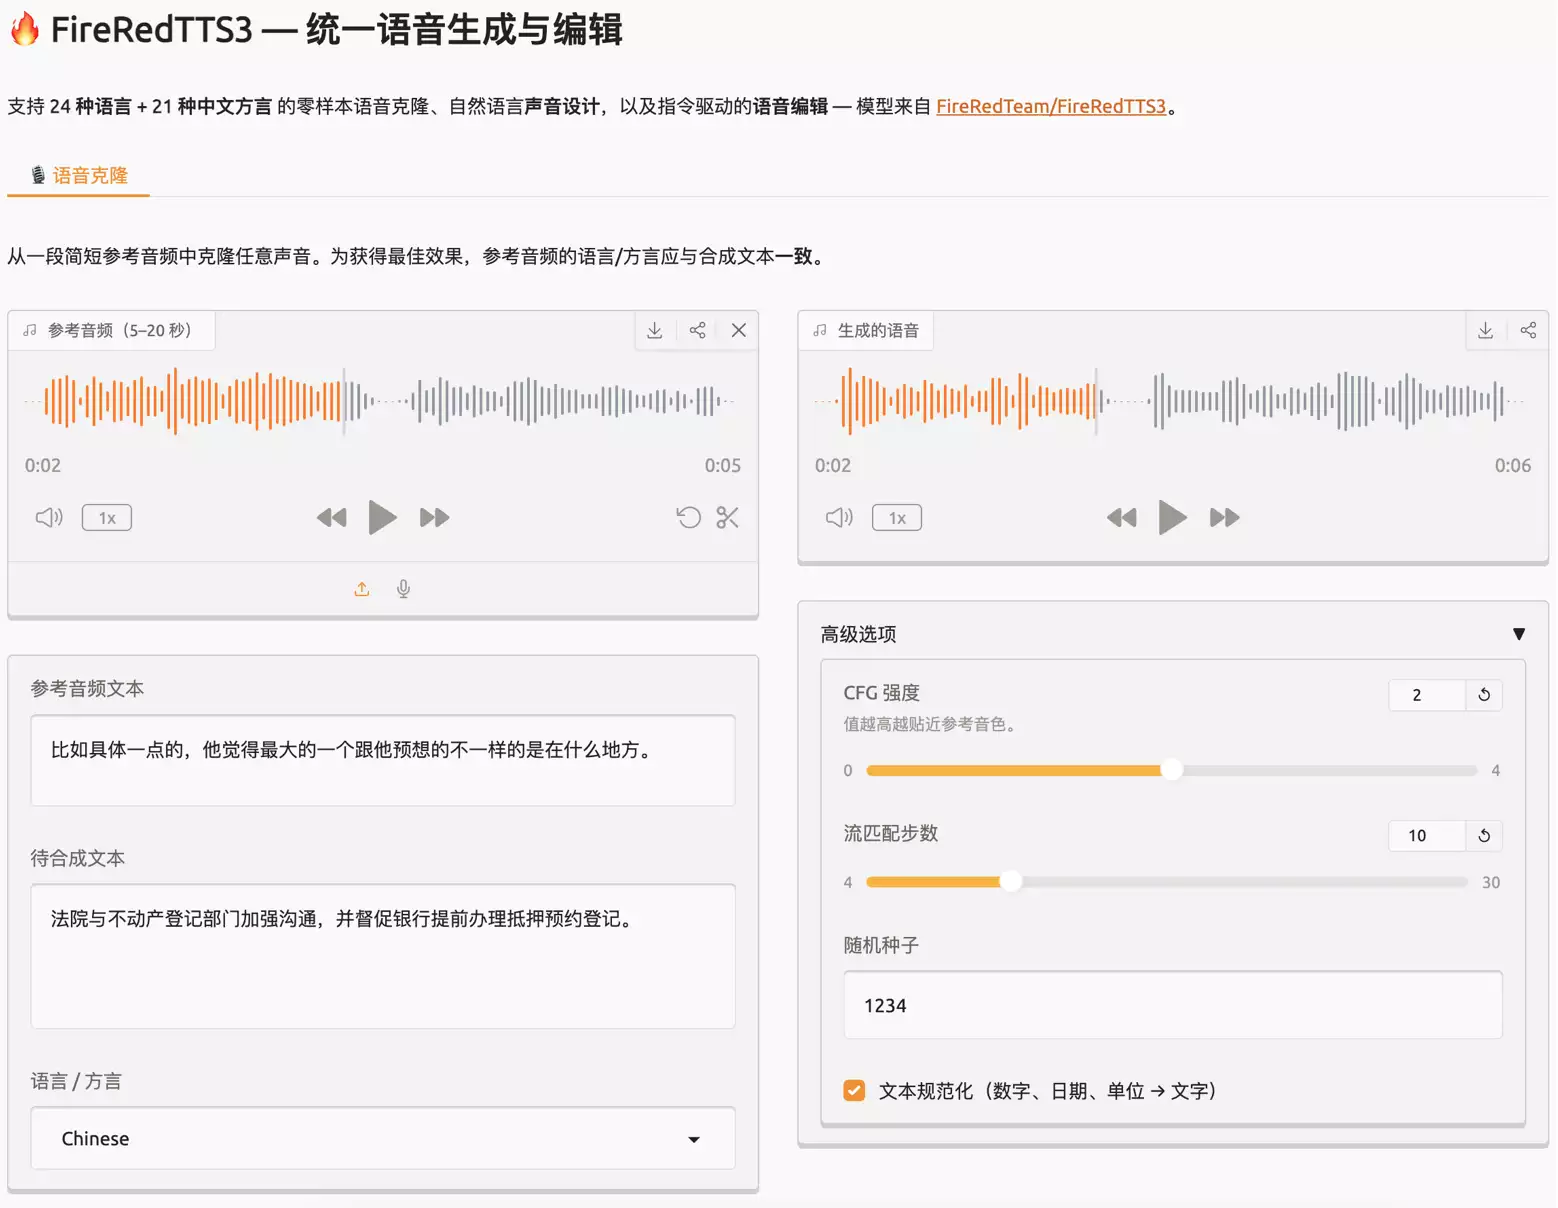Record reference audio with microphone
Image resolution: width=1558 pixels, height=1208 pixels.
(404, 589)
